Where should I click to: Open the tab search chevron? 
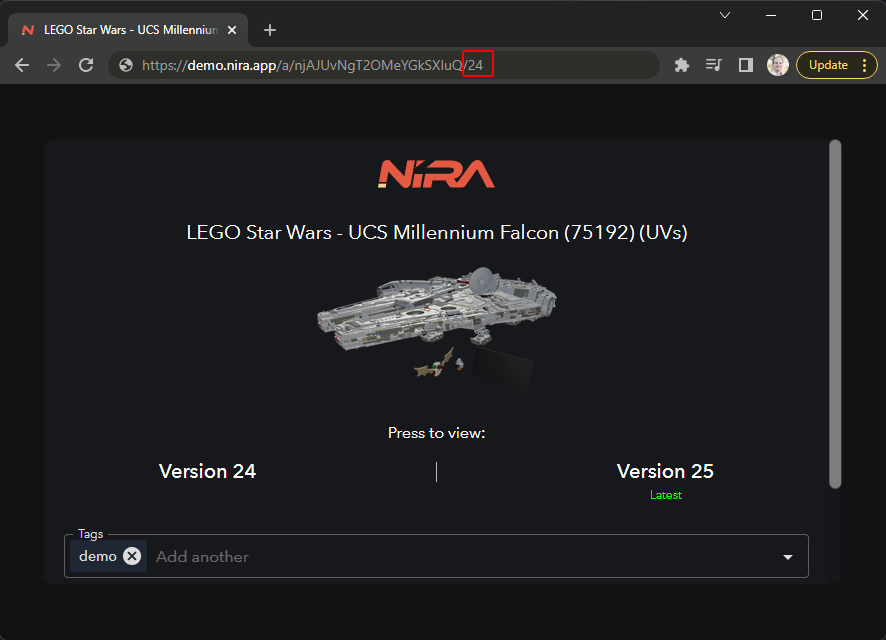[725, 15]
